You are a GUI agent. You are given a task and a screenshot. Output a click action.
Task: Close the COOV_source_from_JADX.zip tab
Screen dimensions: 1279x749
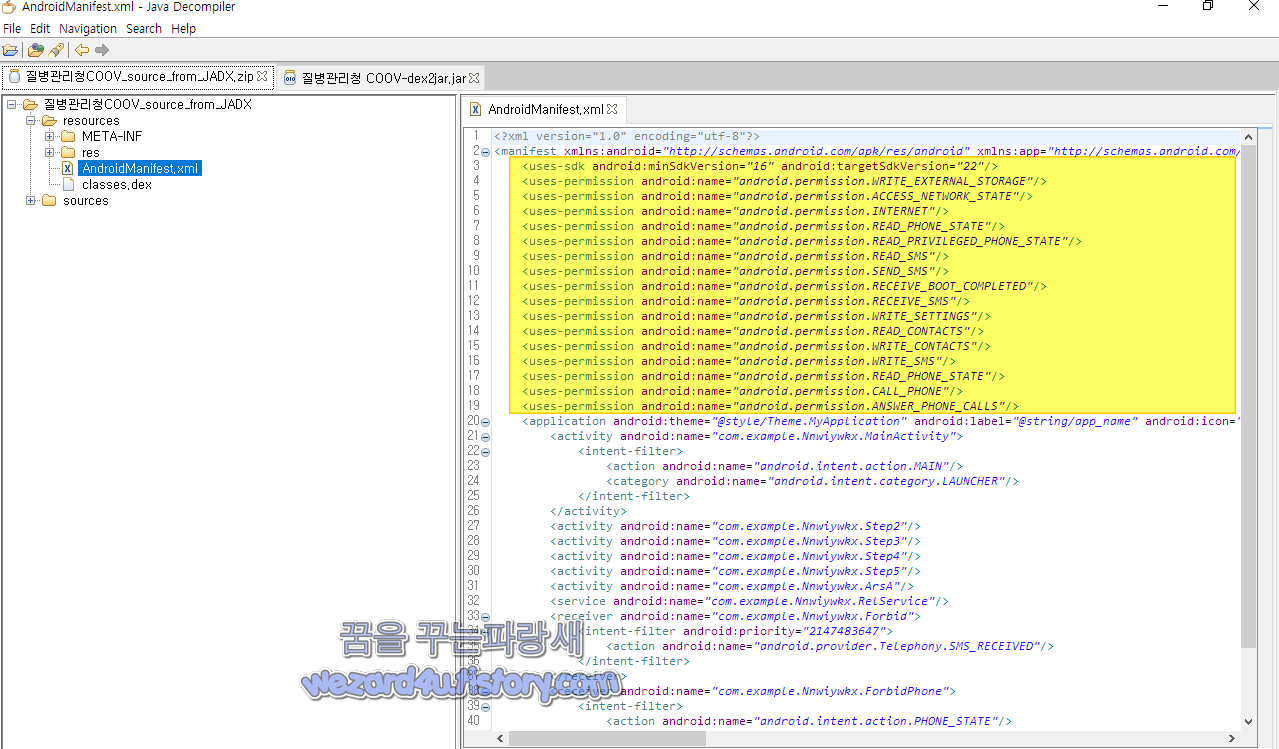coord(262,76)
